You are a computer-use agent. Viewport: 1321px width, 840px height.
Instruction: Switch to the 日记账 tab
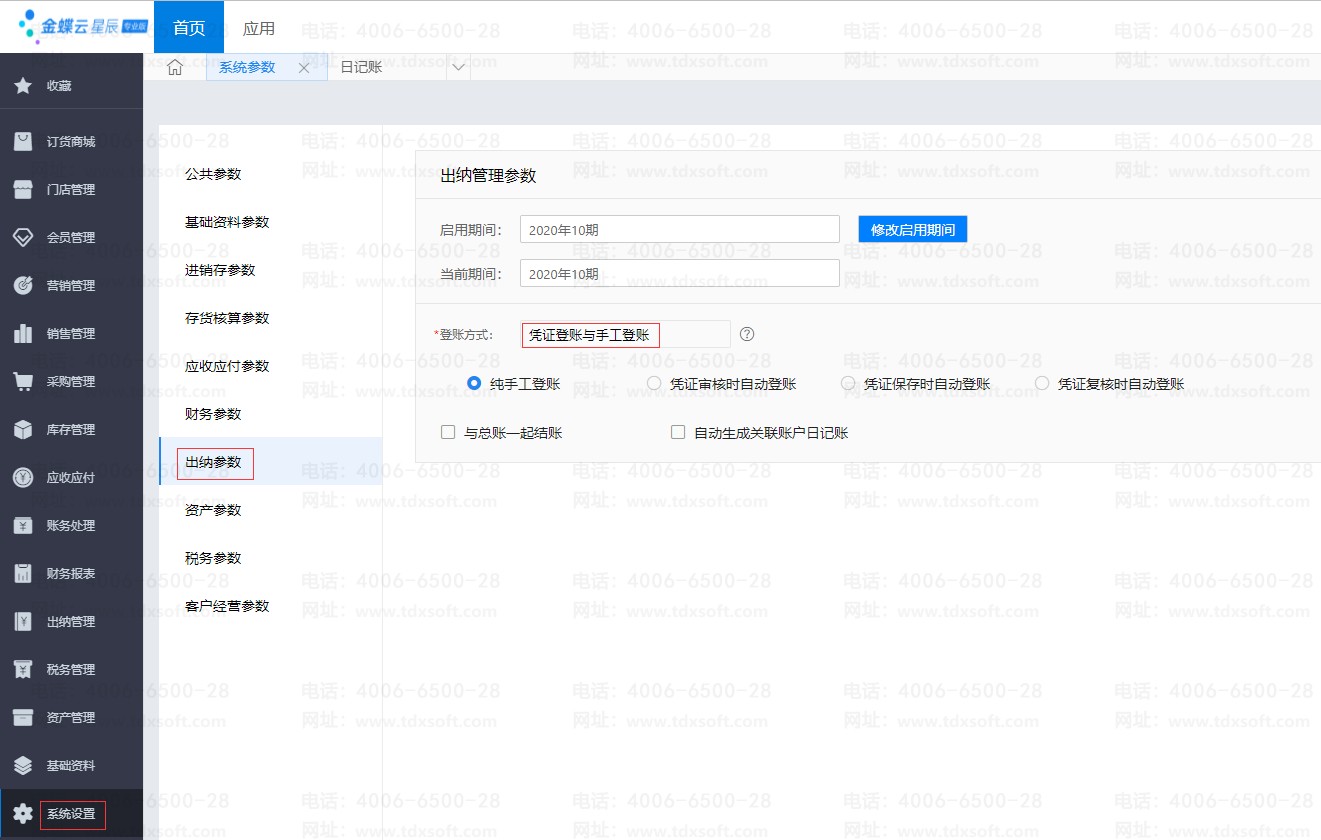click(x=362, y=67)
